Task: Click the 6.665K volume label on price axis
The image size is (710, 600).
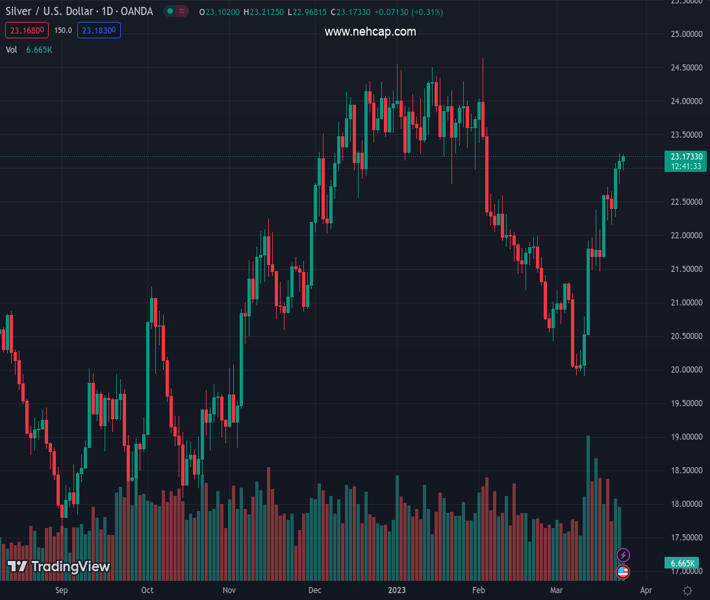Action: [684, 564]
